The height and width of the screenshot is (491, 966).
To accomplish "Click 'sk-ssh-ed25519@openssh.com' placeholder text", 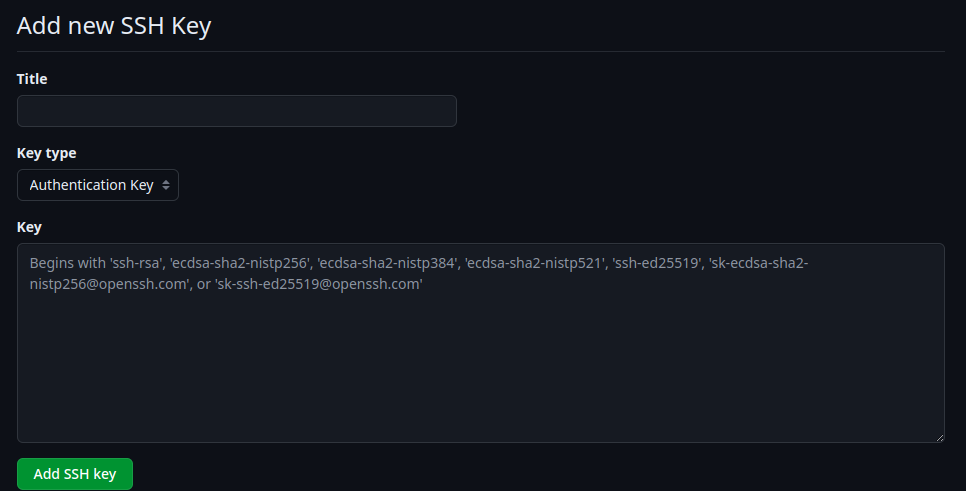I will coord(319,284).
